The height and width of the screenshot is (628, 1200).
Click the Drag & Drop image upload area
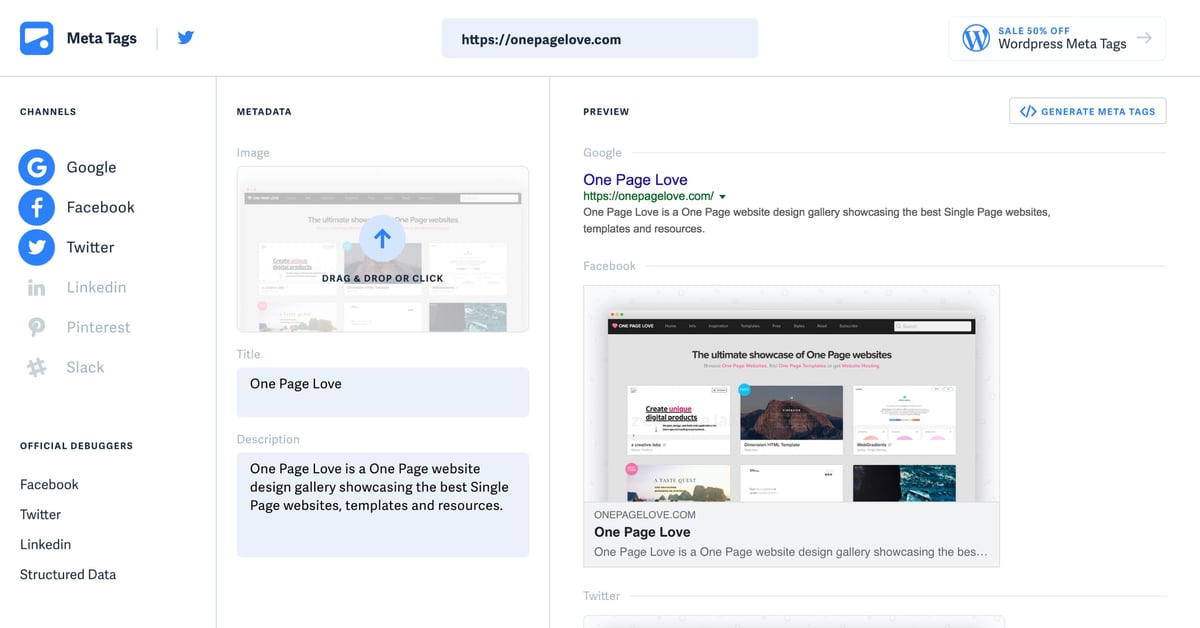tap(383, 249)
